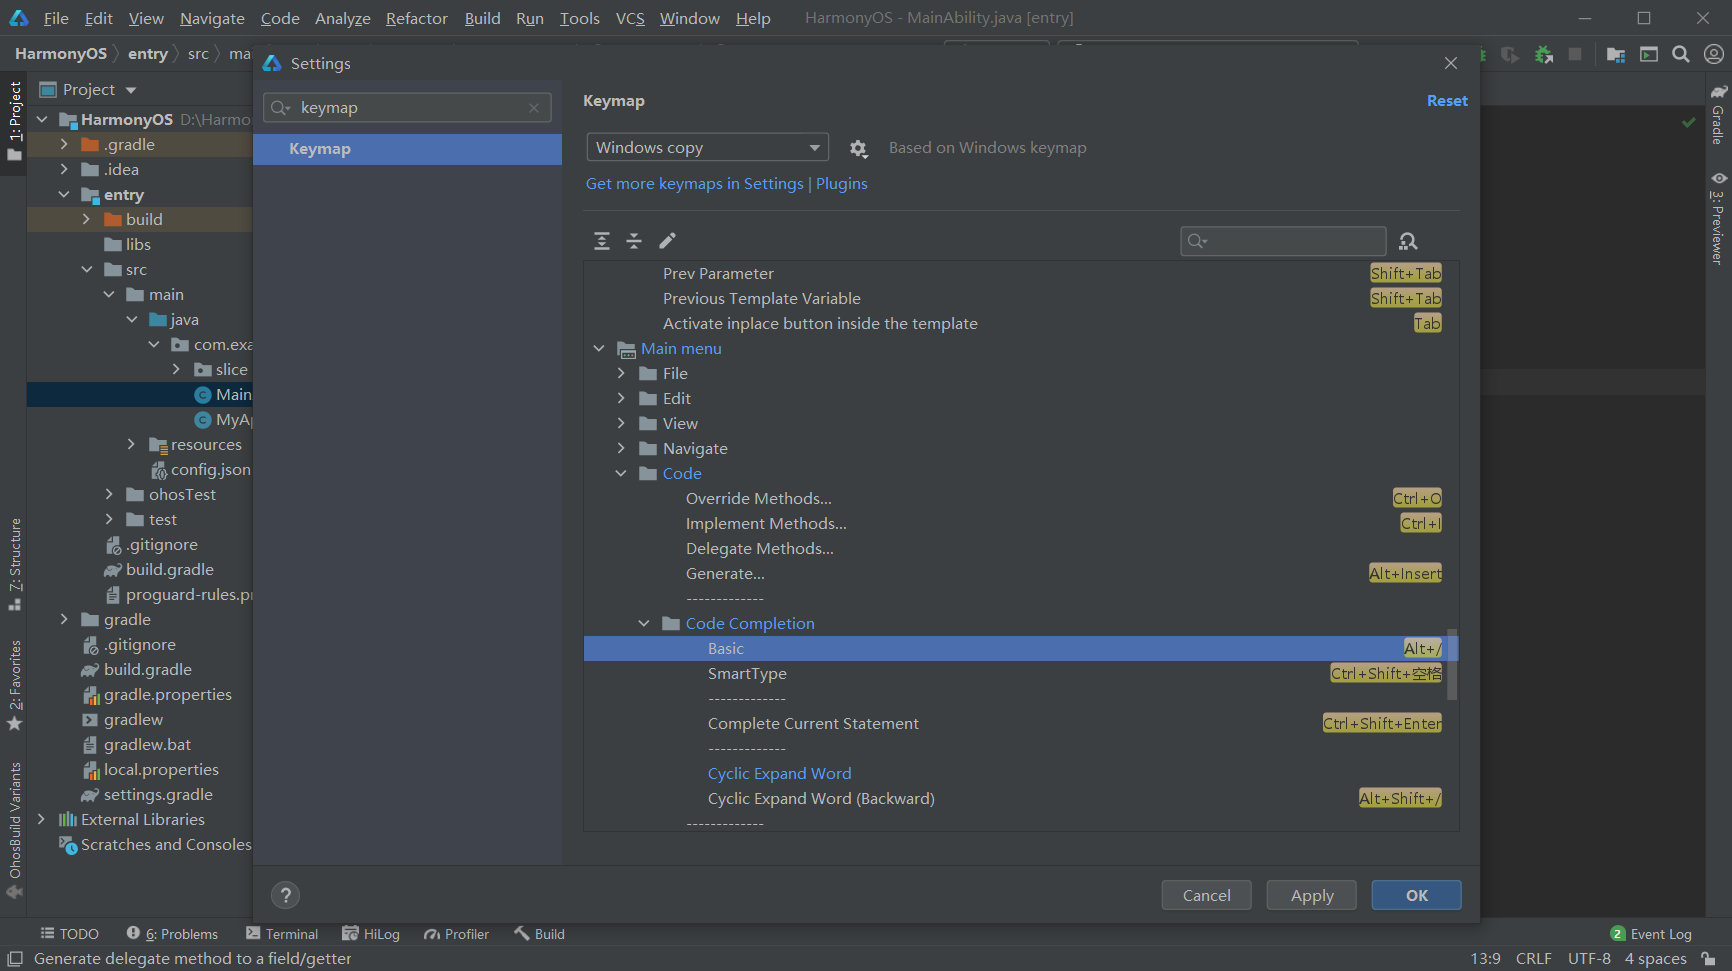Viewport: 1732px width, 971px height.
Task: Open the Terminal tab
Action: [x=282, y=934]
